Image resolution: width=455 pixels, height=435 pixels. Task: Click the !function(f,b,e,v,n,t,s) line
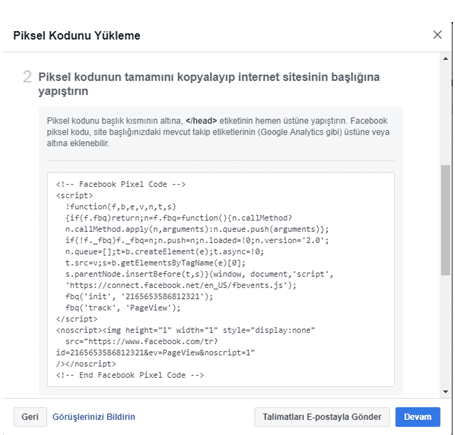pos(121,207)
